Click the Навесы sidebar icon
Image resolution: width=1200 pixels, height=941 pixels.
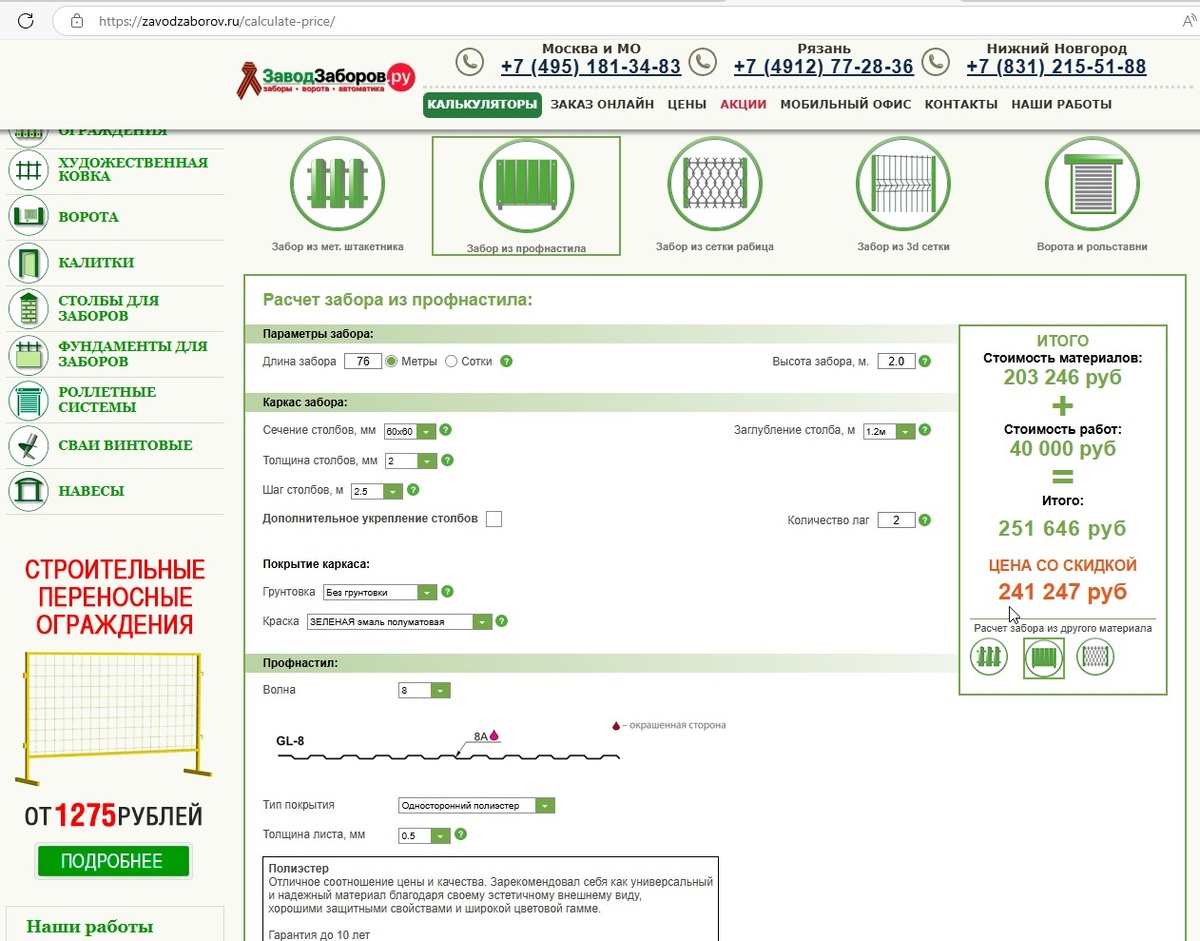coord(29,491)
